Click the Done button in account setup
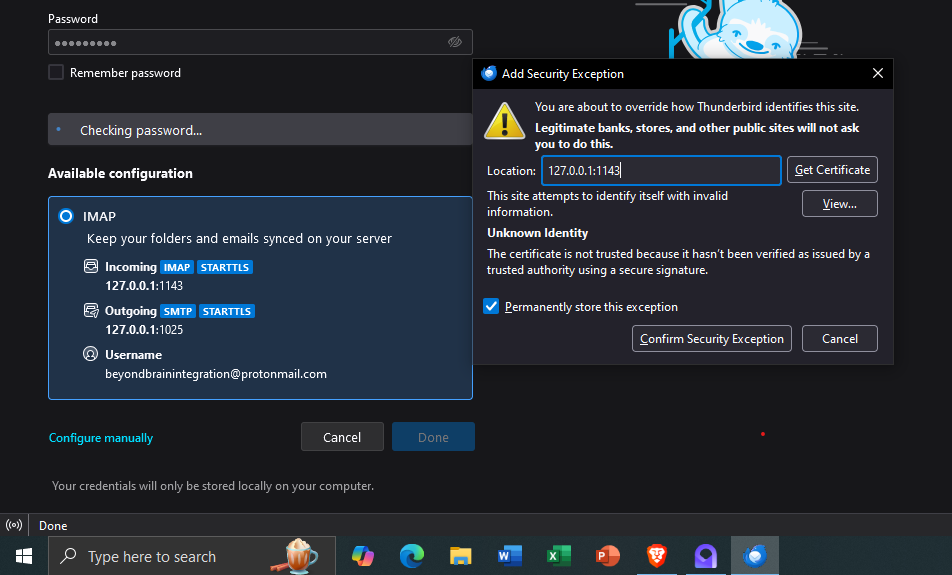 tap(433, 437)
